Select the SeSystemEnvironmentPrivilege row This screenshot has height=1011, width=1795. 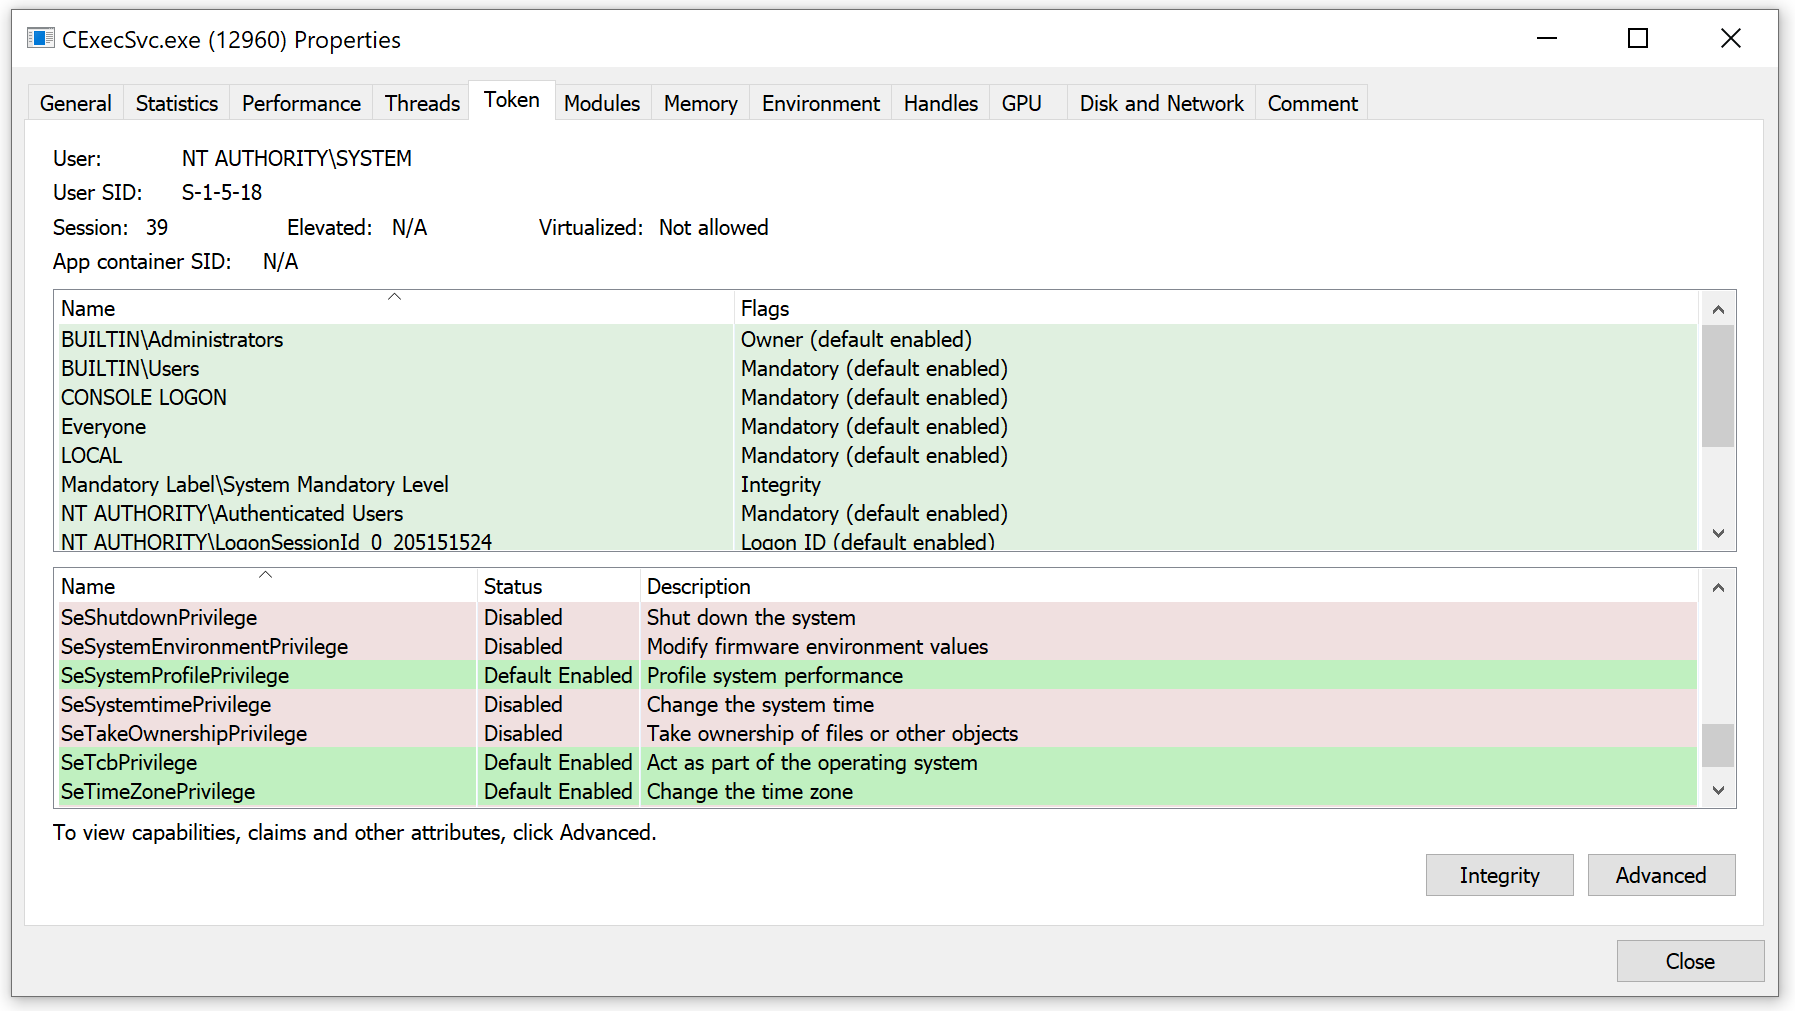876,646
